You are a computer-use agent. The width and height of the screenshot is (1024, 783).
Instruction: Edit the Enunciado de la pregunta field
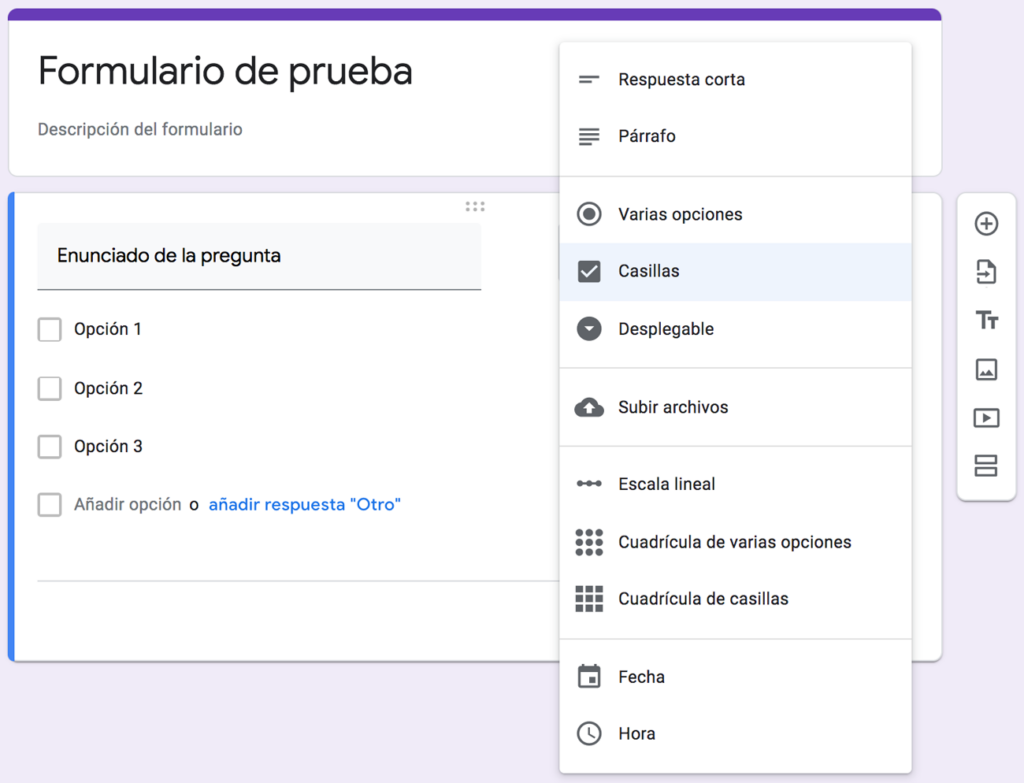click(x=259, y=256)
